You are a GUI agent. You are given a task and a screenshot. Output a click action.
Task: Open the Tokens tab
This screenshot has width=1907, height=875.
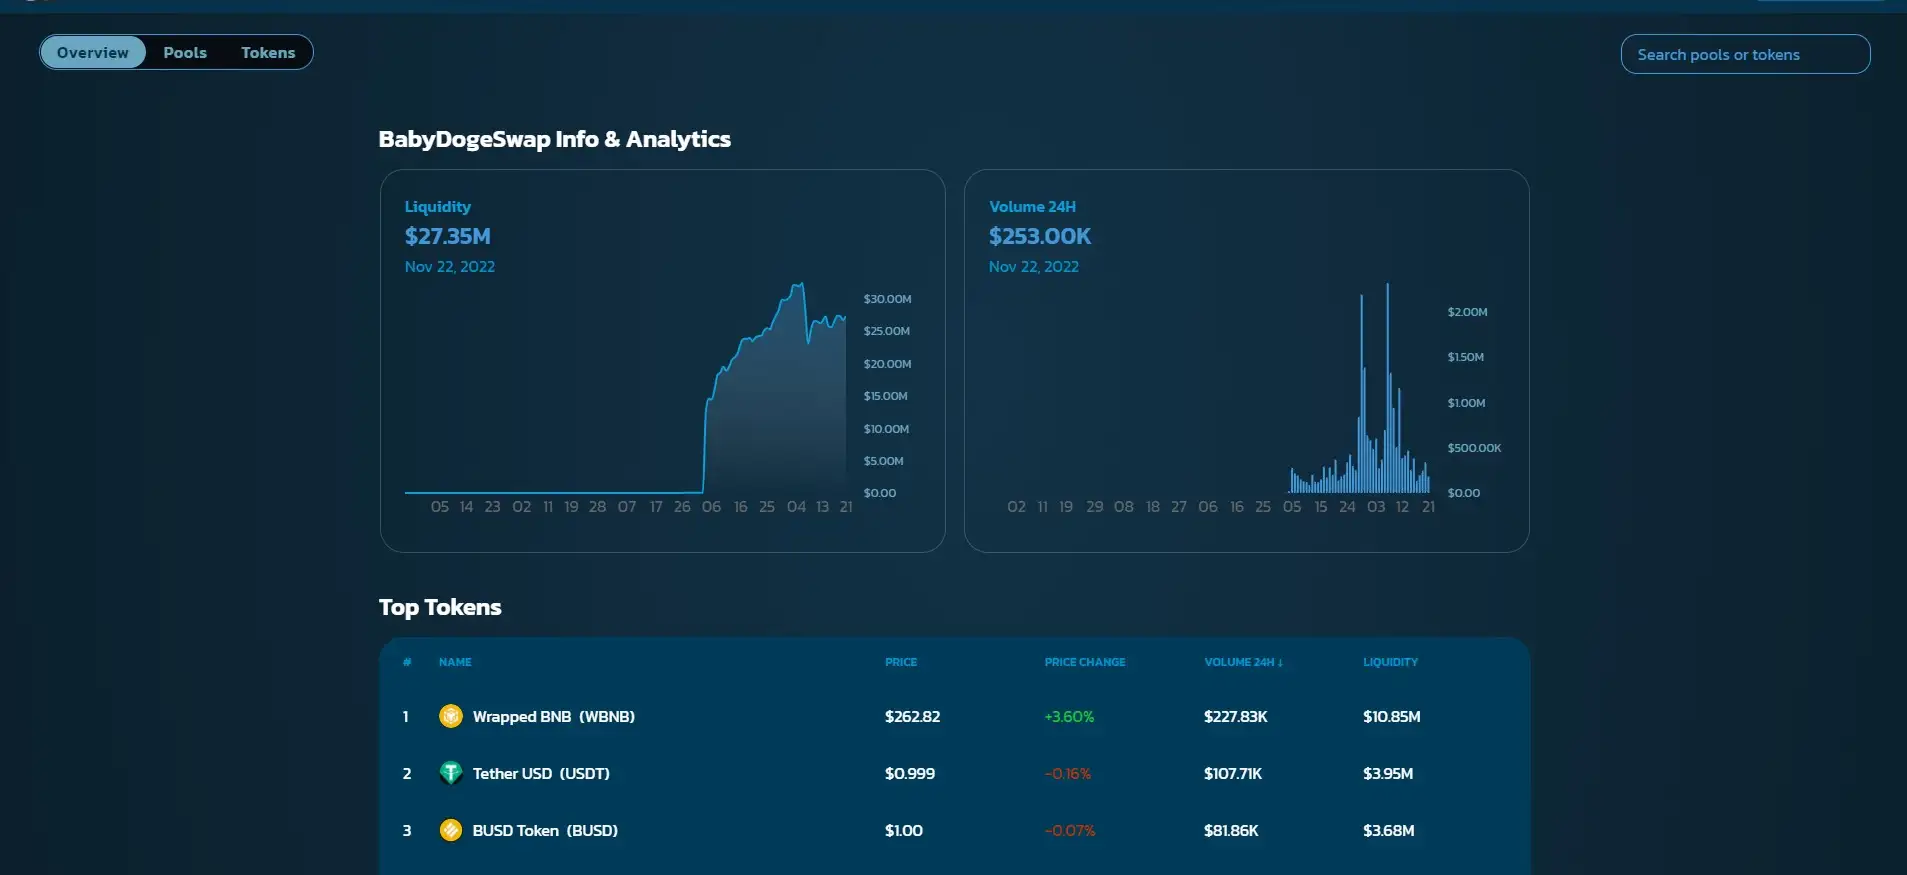[x=268, y=53]
